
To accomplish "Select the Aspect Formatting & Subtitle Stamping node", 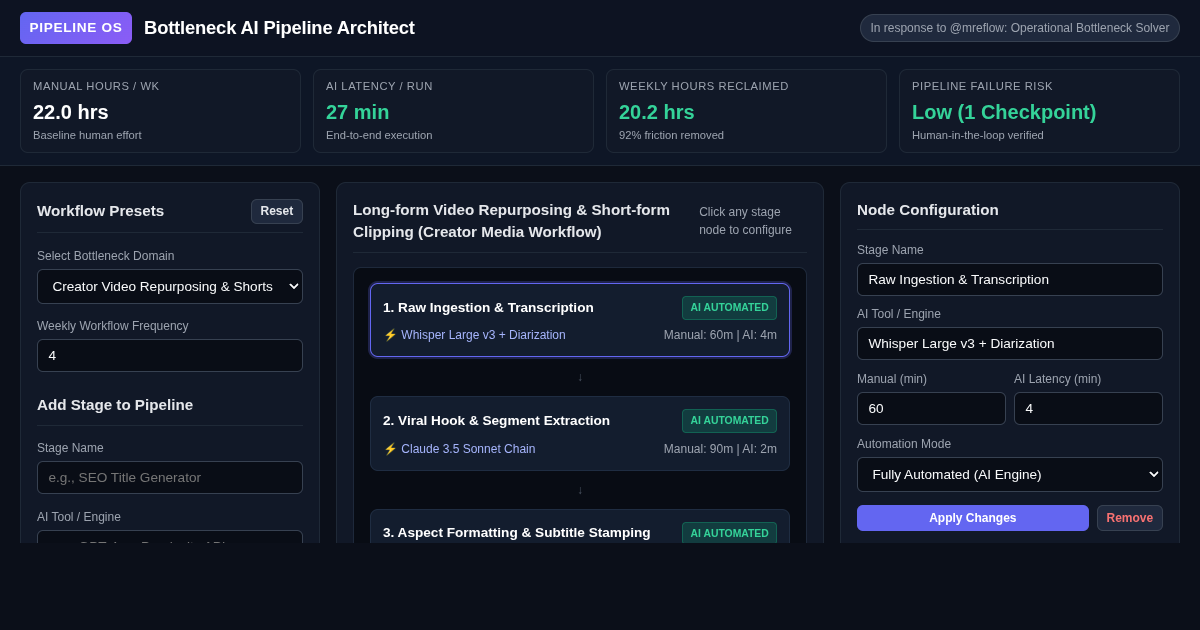I will click(x=580, y=526).
